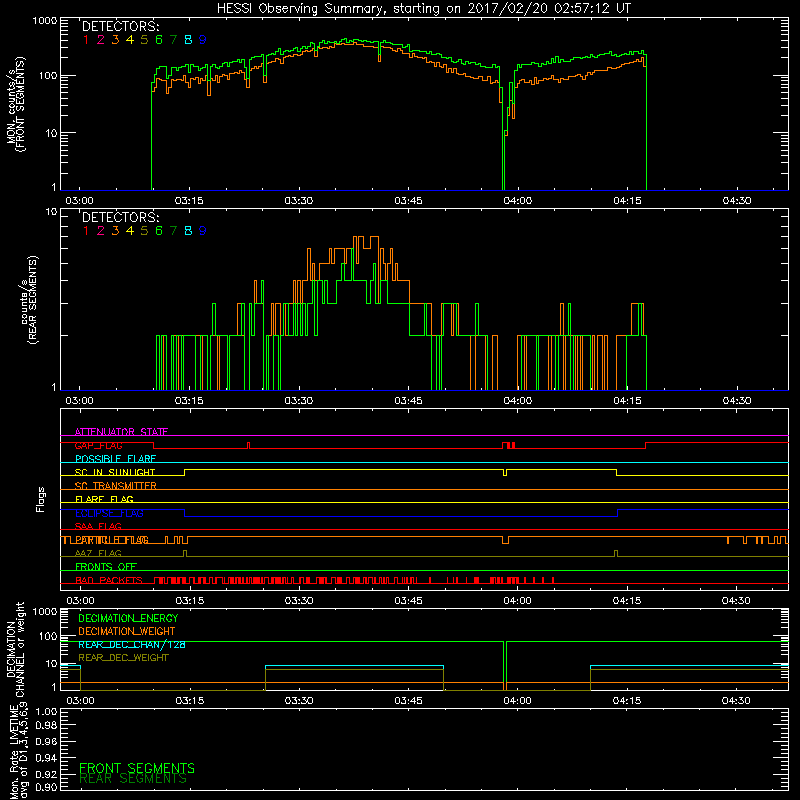Click the PARTICLE_FLAG label
The width and height of the screenshot is (800, 800).
[112, 540]
